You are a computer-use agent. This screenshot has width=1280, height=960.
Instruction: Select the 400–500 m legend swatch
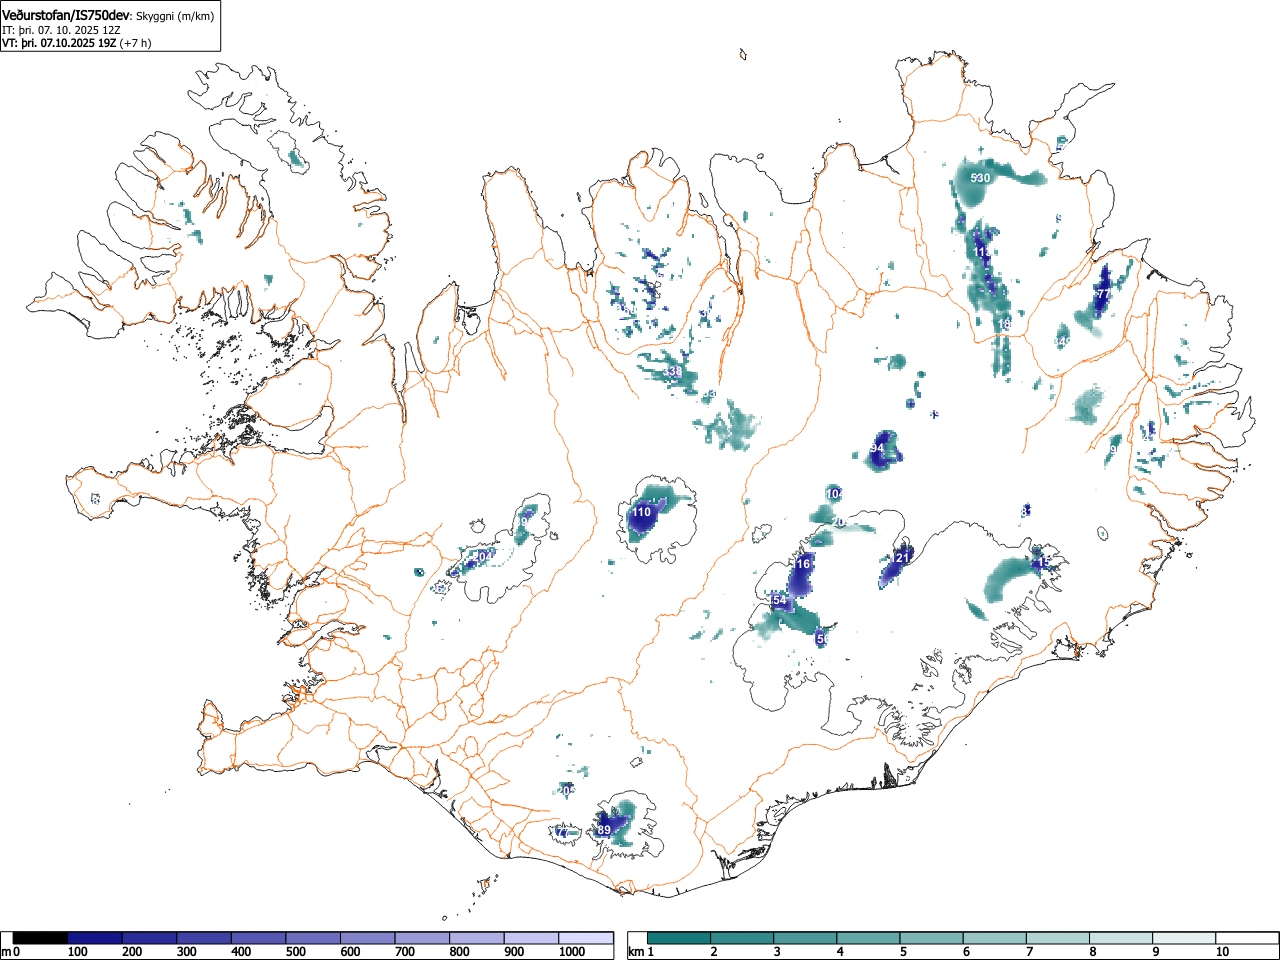coord(259,938)
